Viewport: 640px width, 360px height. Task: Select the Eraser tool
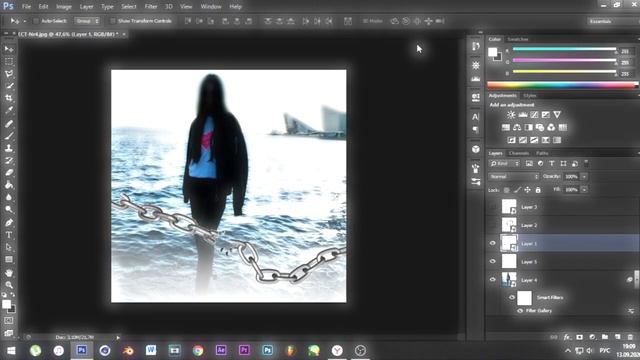point(9,173)
